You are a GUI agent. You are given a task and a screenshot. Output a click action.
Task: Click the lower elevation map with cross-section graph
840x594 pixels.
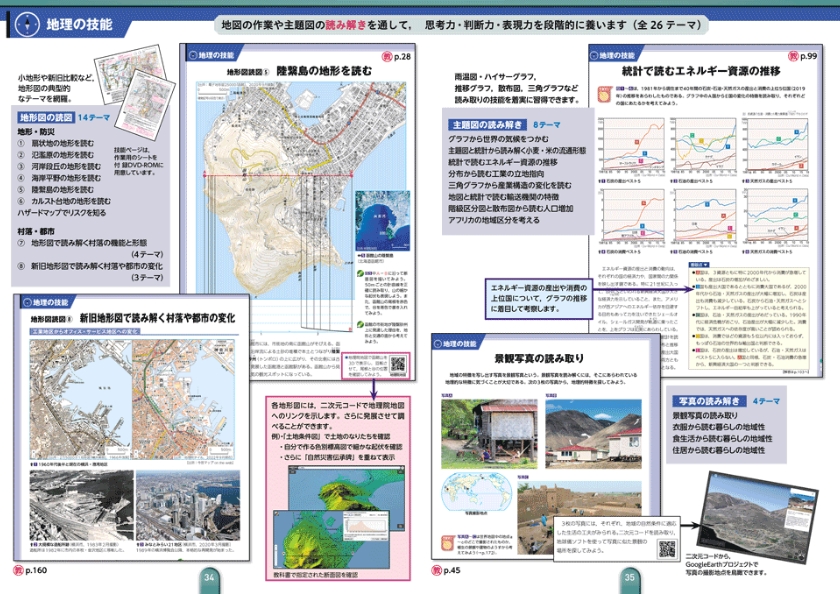331,538
